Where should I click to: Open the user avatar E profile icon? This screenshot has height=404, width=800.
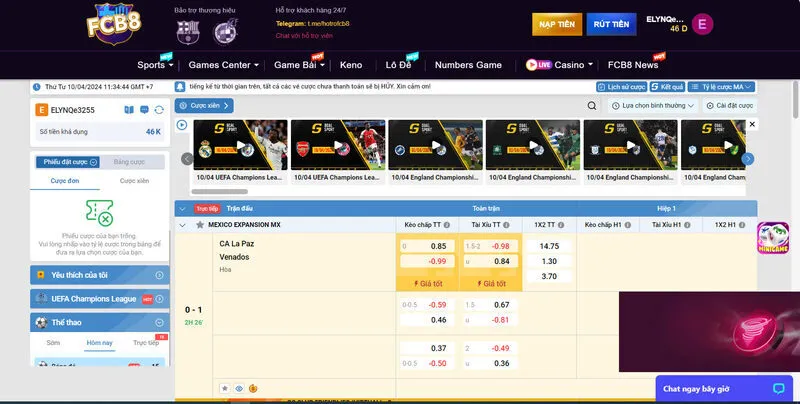[702, 24]
